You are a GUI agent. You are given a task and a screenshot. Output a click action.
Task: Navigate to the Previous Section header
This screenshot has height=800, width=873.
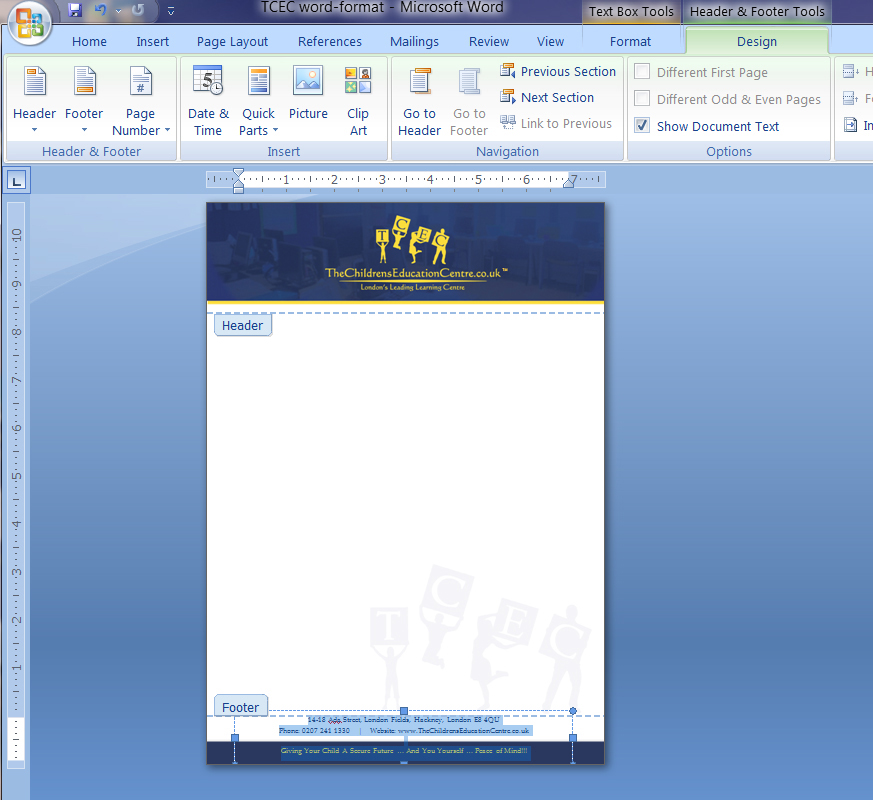point(558,71)
